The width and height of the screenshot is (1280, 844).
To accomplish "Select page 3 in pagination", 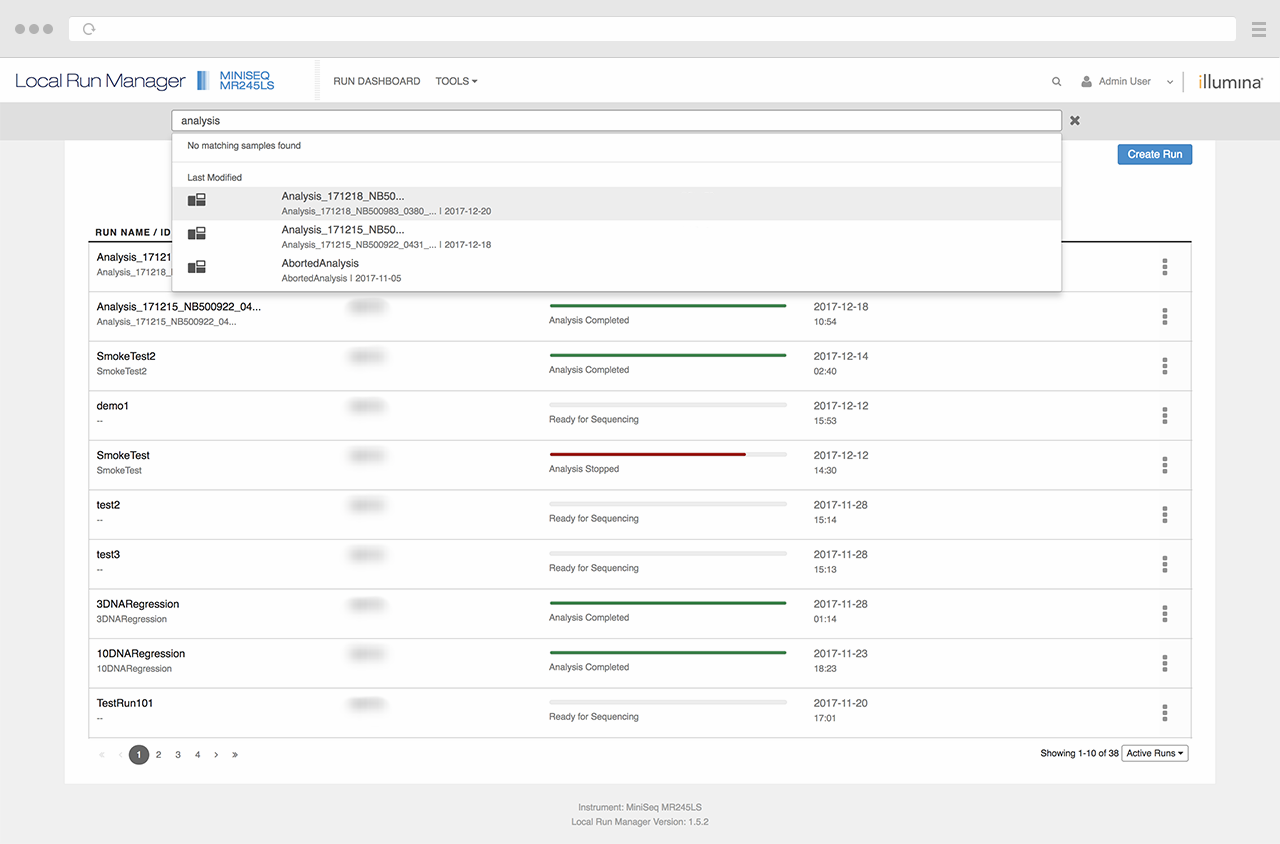I will [178, 755].
